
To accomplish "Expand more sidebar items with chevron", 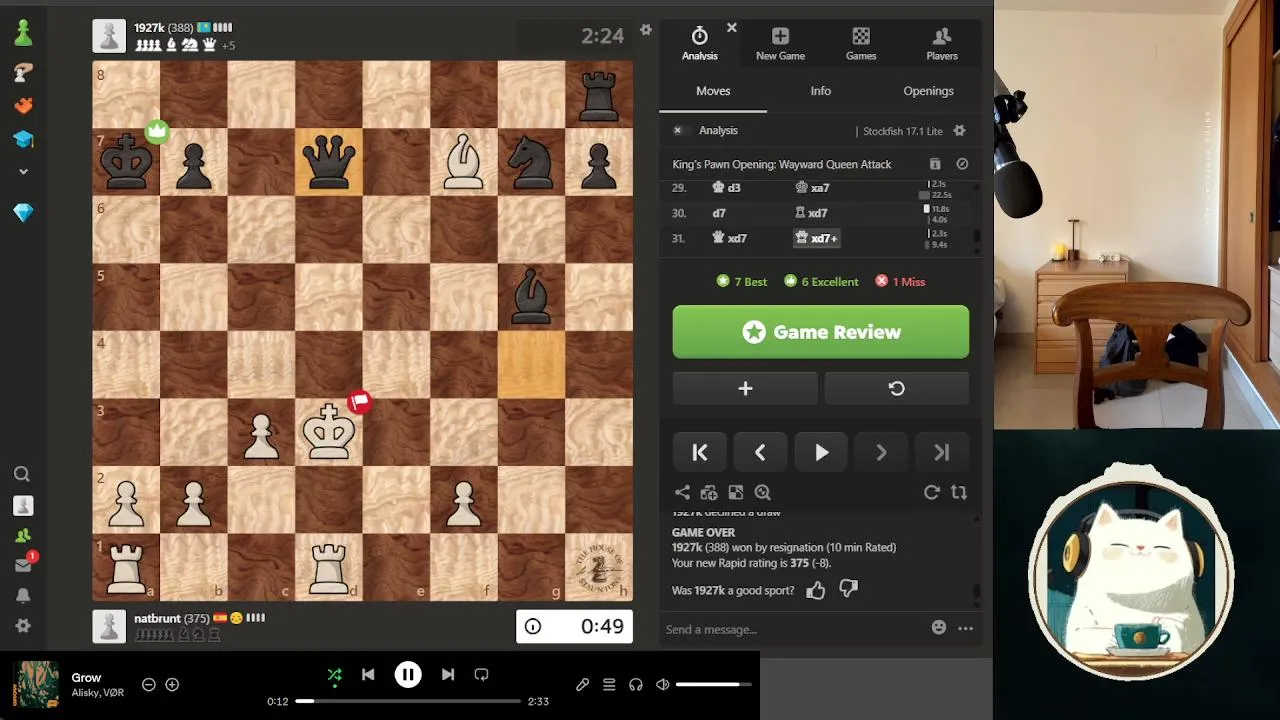I will (23, 172).
